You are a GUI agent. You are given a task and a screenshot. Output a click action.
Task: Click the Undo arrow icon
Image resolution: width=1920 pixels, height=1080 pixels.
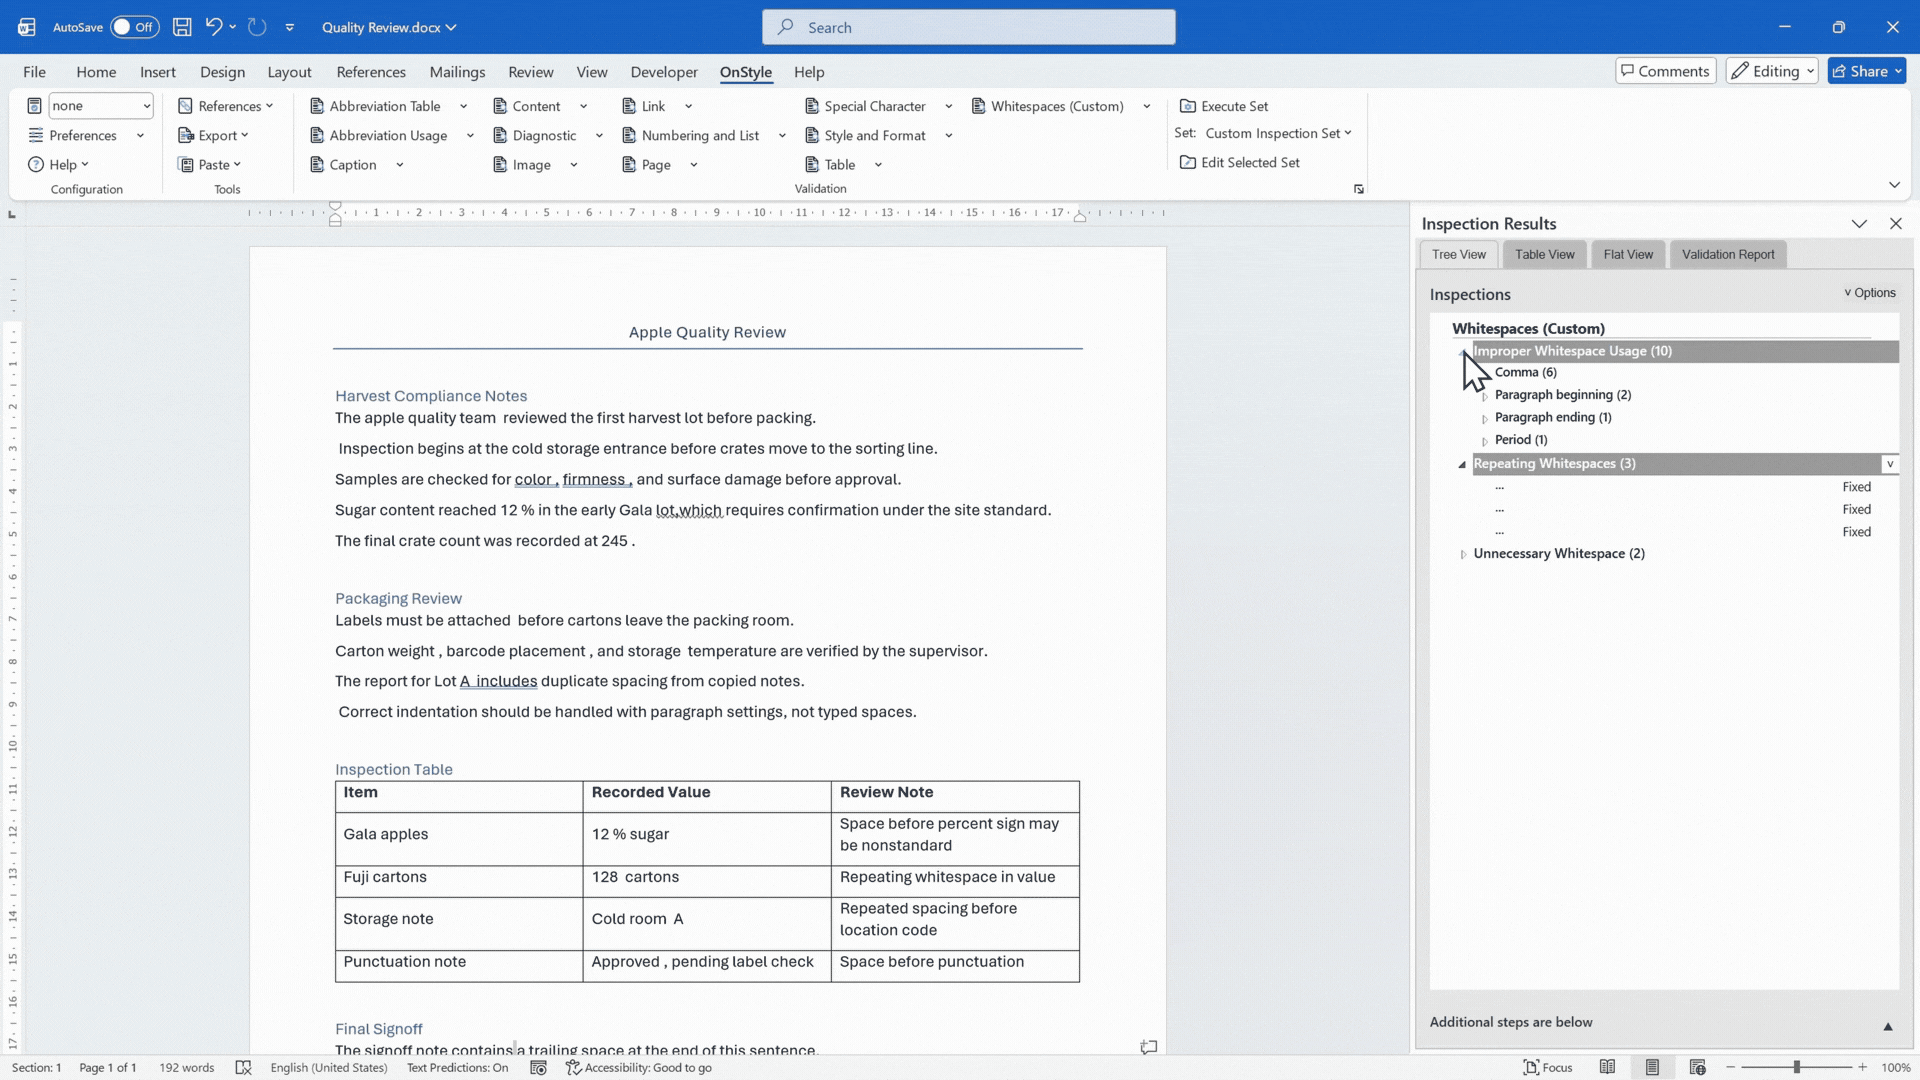(x=213, y=27)
